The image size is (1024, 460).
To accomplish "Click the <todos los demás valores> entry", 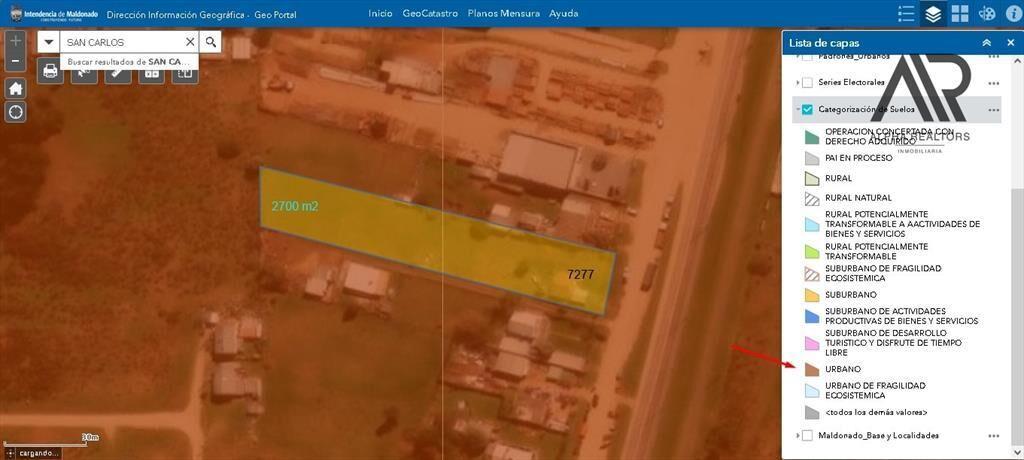I will (876, 413).
